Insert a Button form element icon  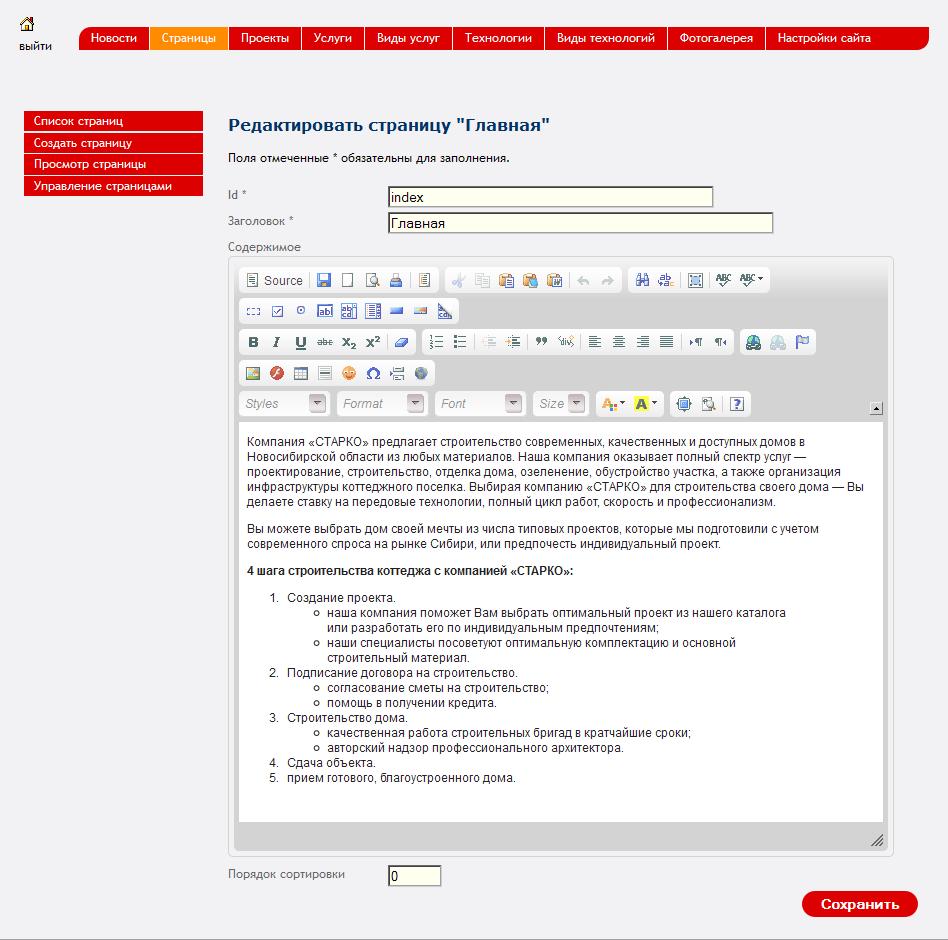(397, 311)
